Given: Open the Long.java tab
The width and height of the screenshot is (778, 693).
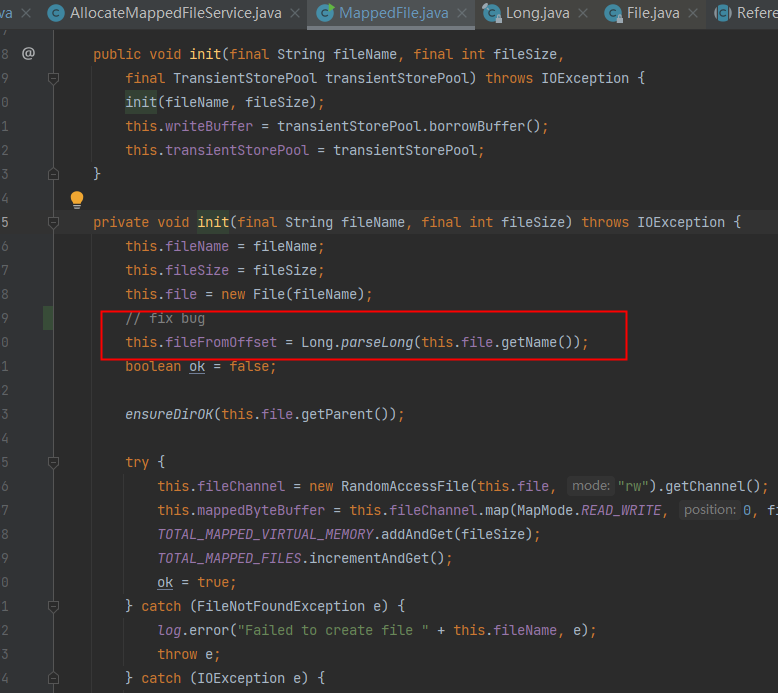Looking at the screenshot, I should (537, 13).
